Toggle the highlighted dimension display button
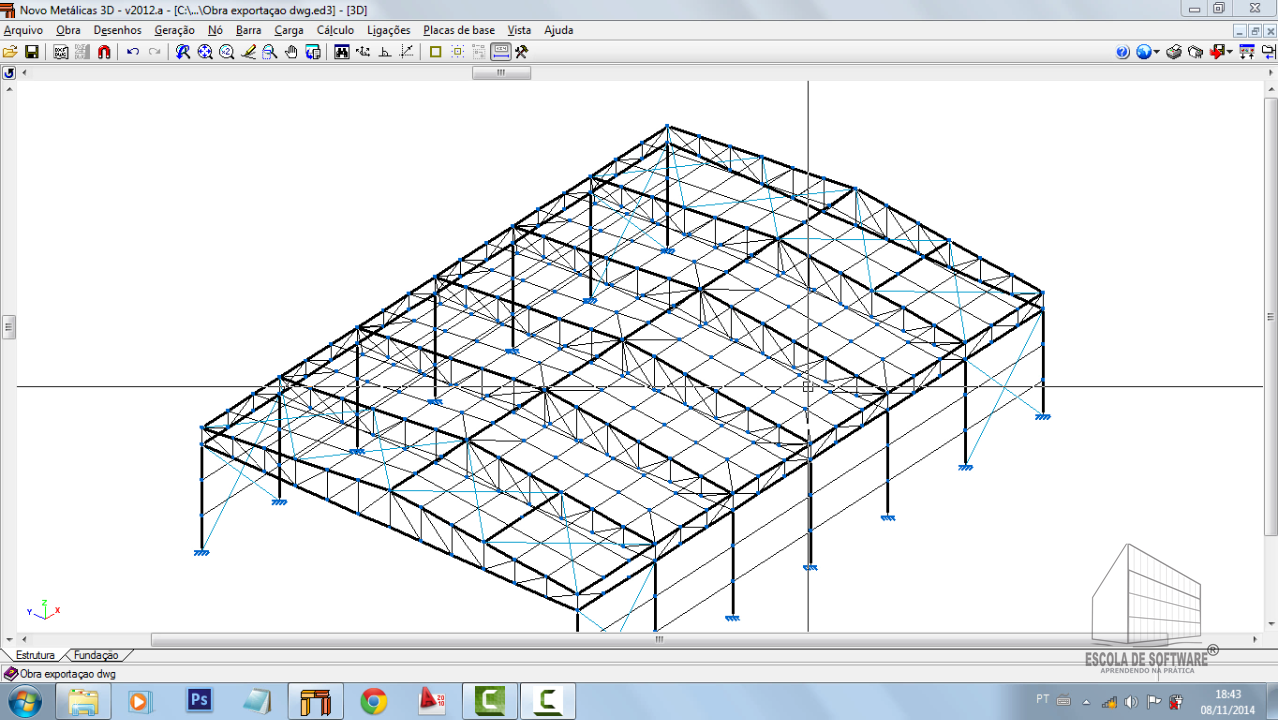This screenshot has width=1278, height=720. [x=500, y=52]
